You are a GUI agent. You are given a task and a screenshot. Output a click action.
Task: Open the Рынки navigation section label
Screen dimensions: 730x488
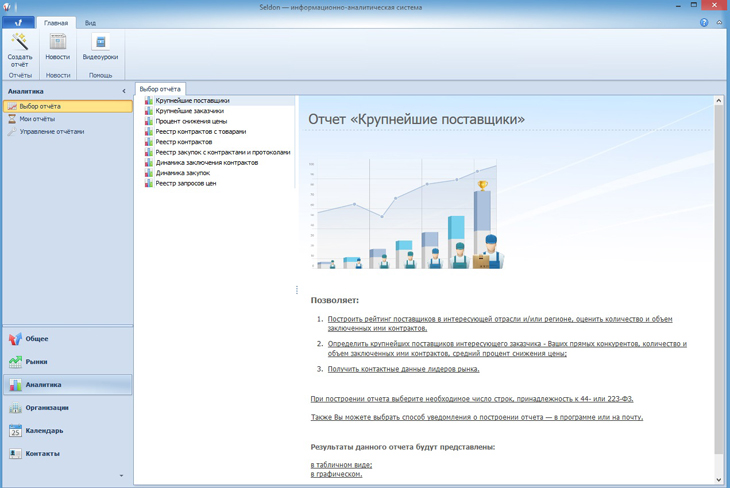point(36,361)
